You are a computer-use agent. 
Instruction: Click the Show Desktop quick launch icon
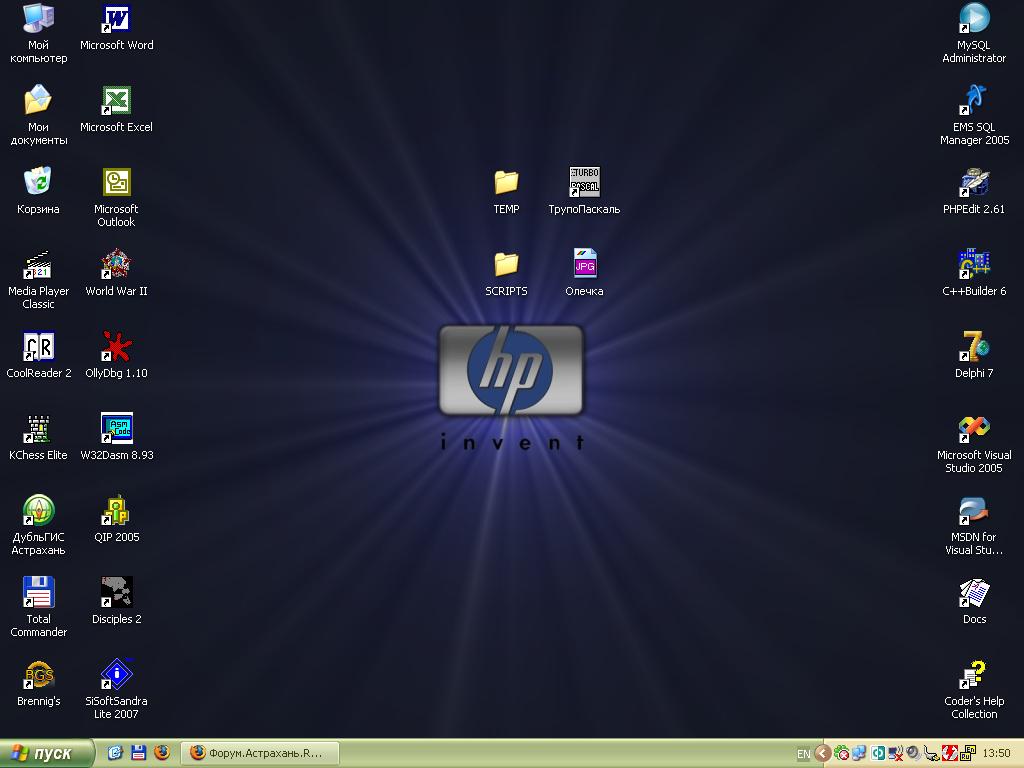115,753
